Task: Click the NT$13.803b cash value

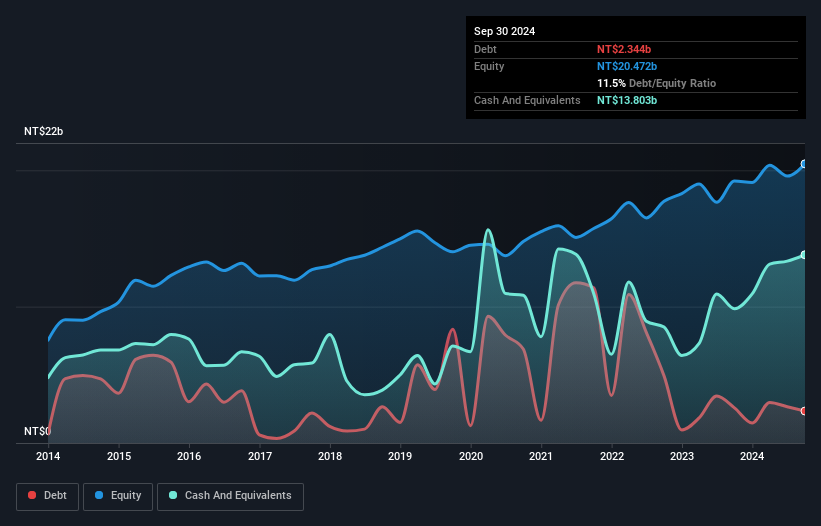Action: [x=627, y=100]
